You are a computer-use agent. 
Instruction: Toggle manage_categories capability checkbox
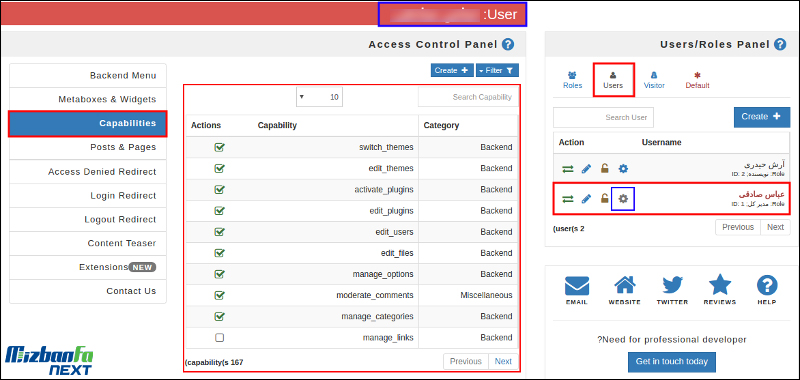pyautogui.click(x=219, y=317)
